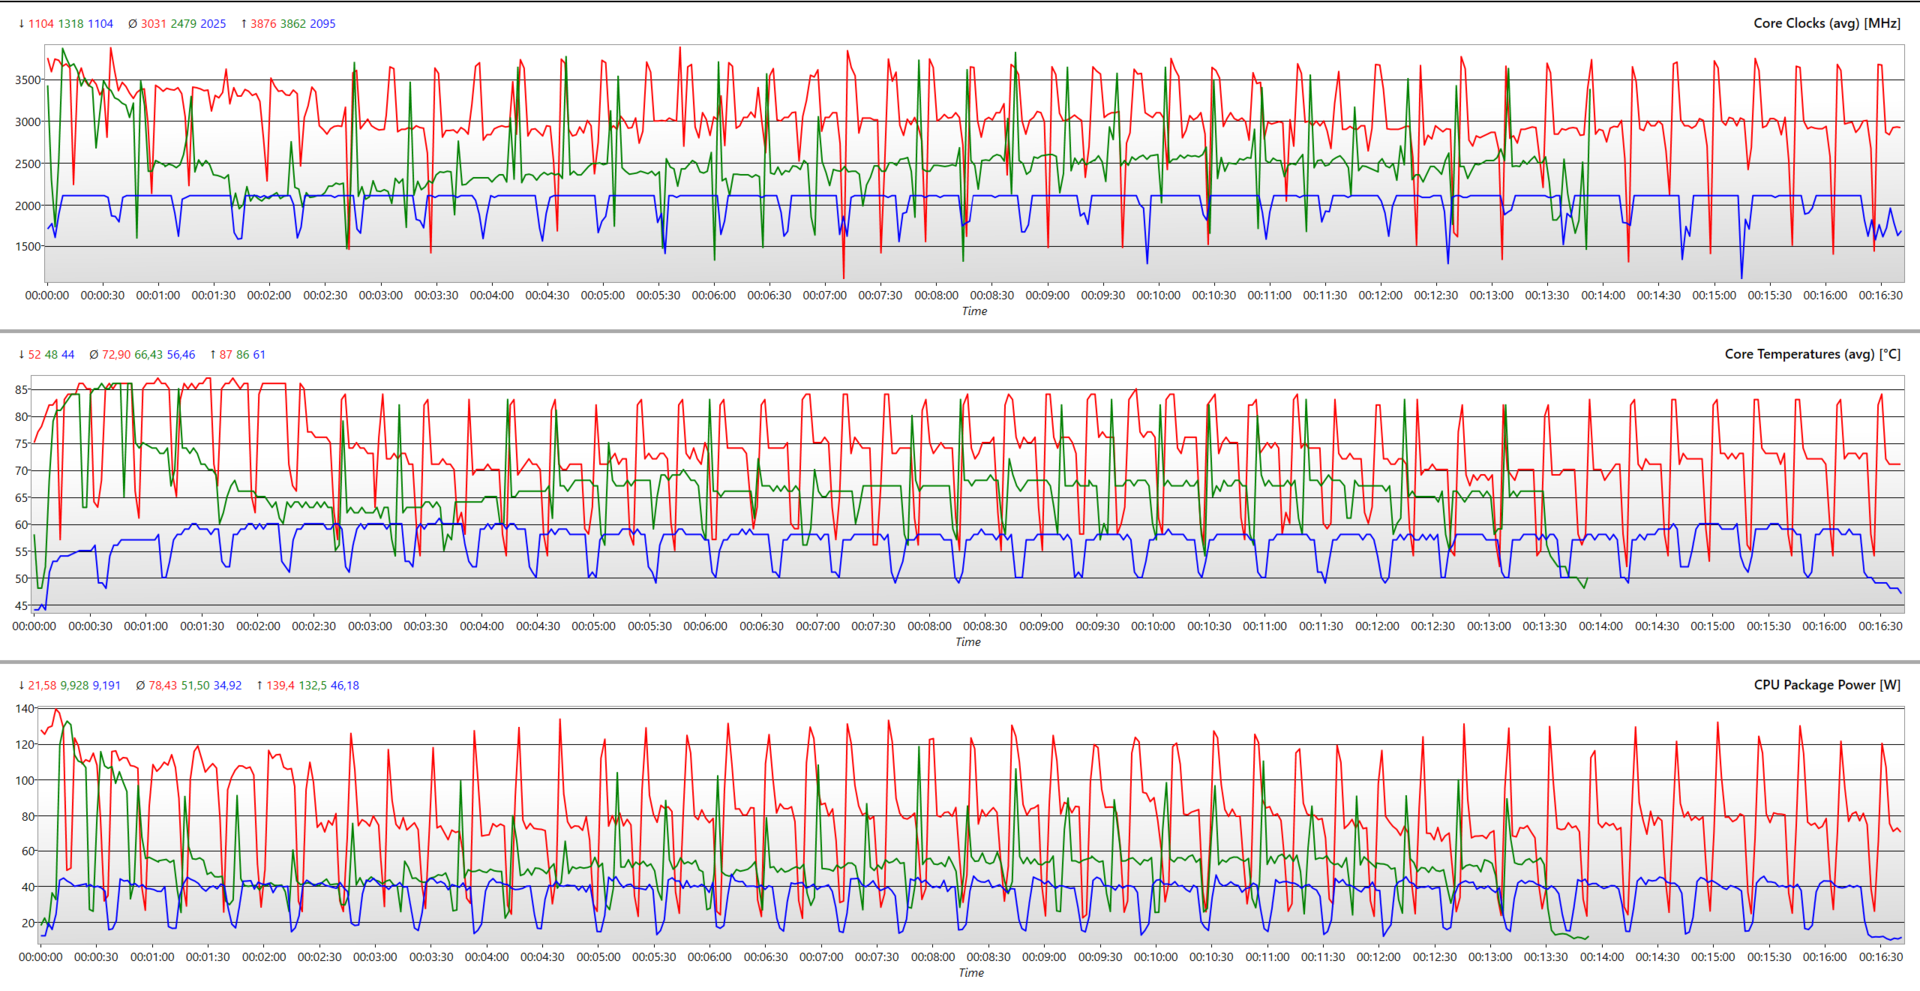1920x991 pixels.
Task: Click the 'Time' label under CPU Package Power chart
Action: point(971,974)
